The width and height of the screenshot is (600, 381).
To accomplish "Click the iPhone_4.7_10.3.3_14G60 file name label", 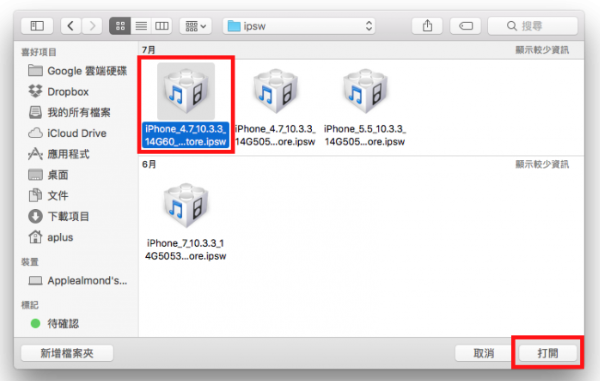I will 186,135.
